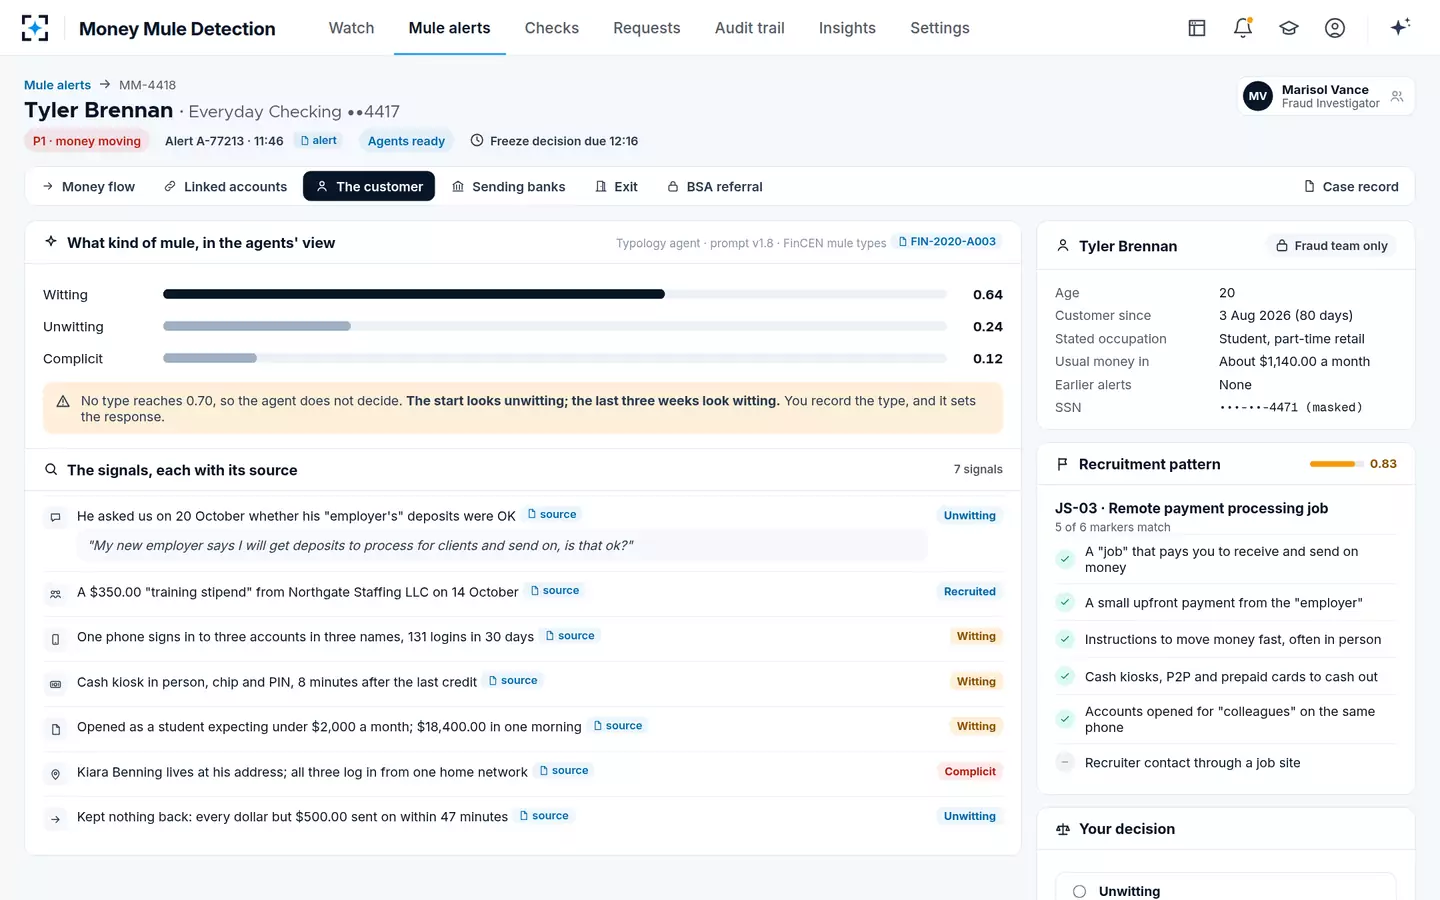The width and height of the screenshot is (1440, 900).
Task: Open the Case record
Action: coord(1351,187)
